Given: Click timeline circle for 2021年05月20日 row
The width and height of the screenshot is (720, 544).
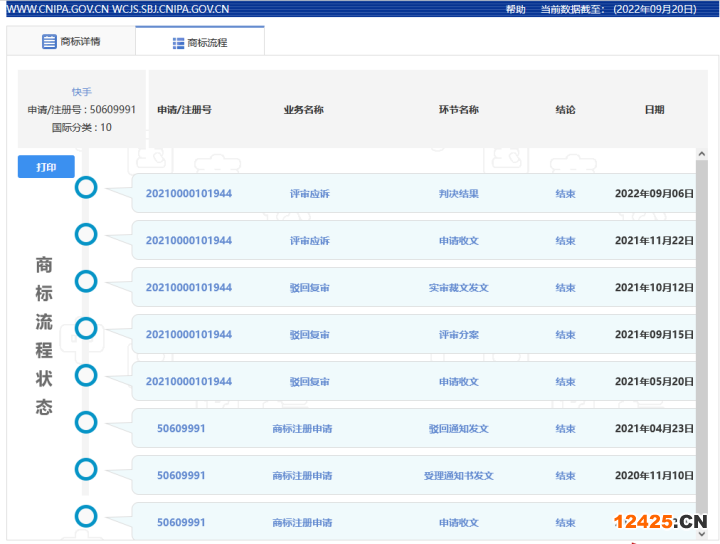Looking at the screenshot, I should tap(86, 375).
